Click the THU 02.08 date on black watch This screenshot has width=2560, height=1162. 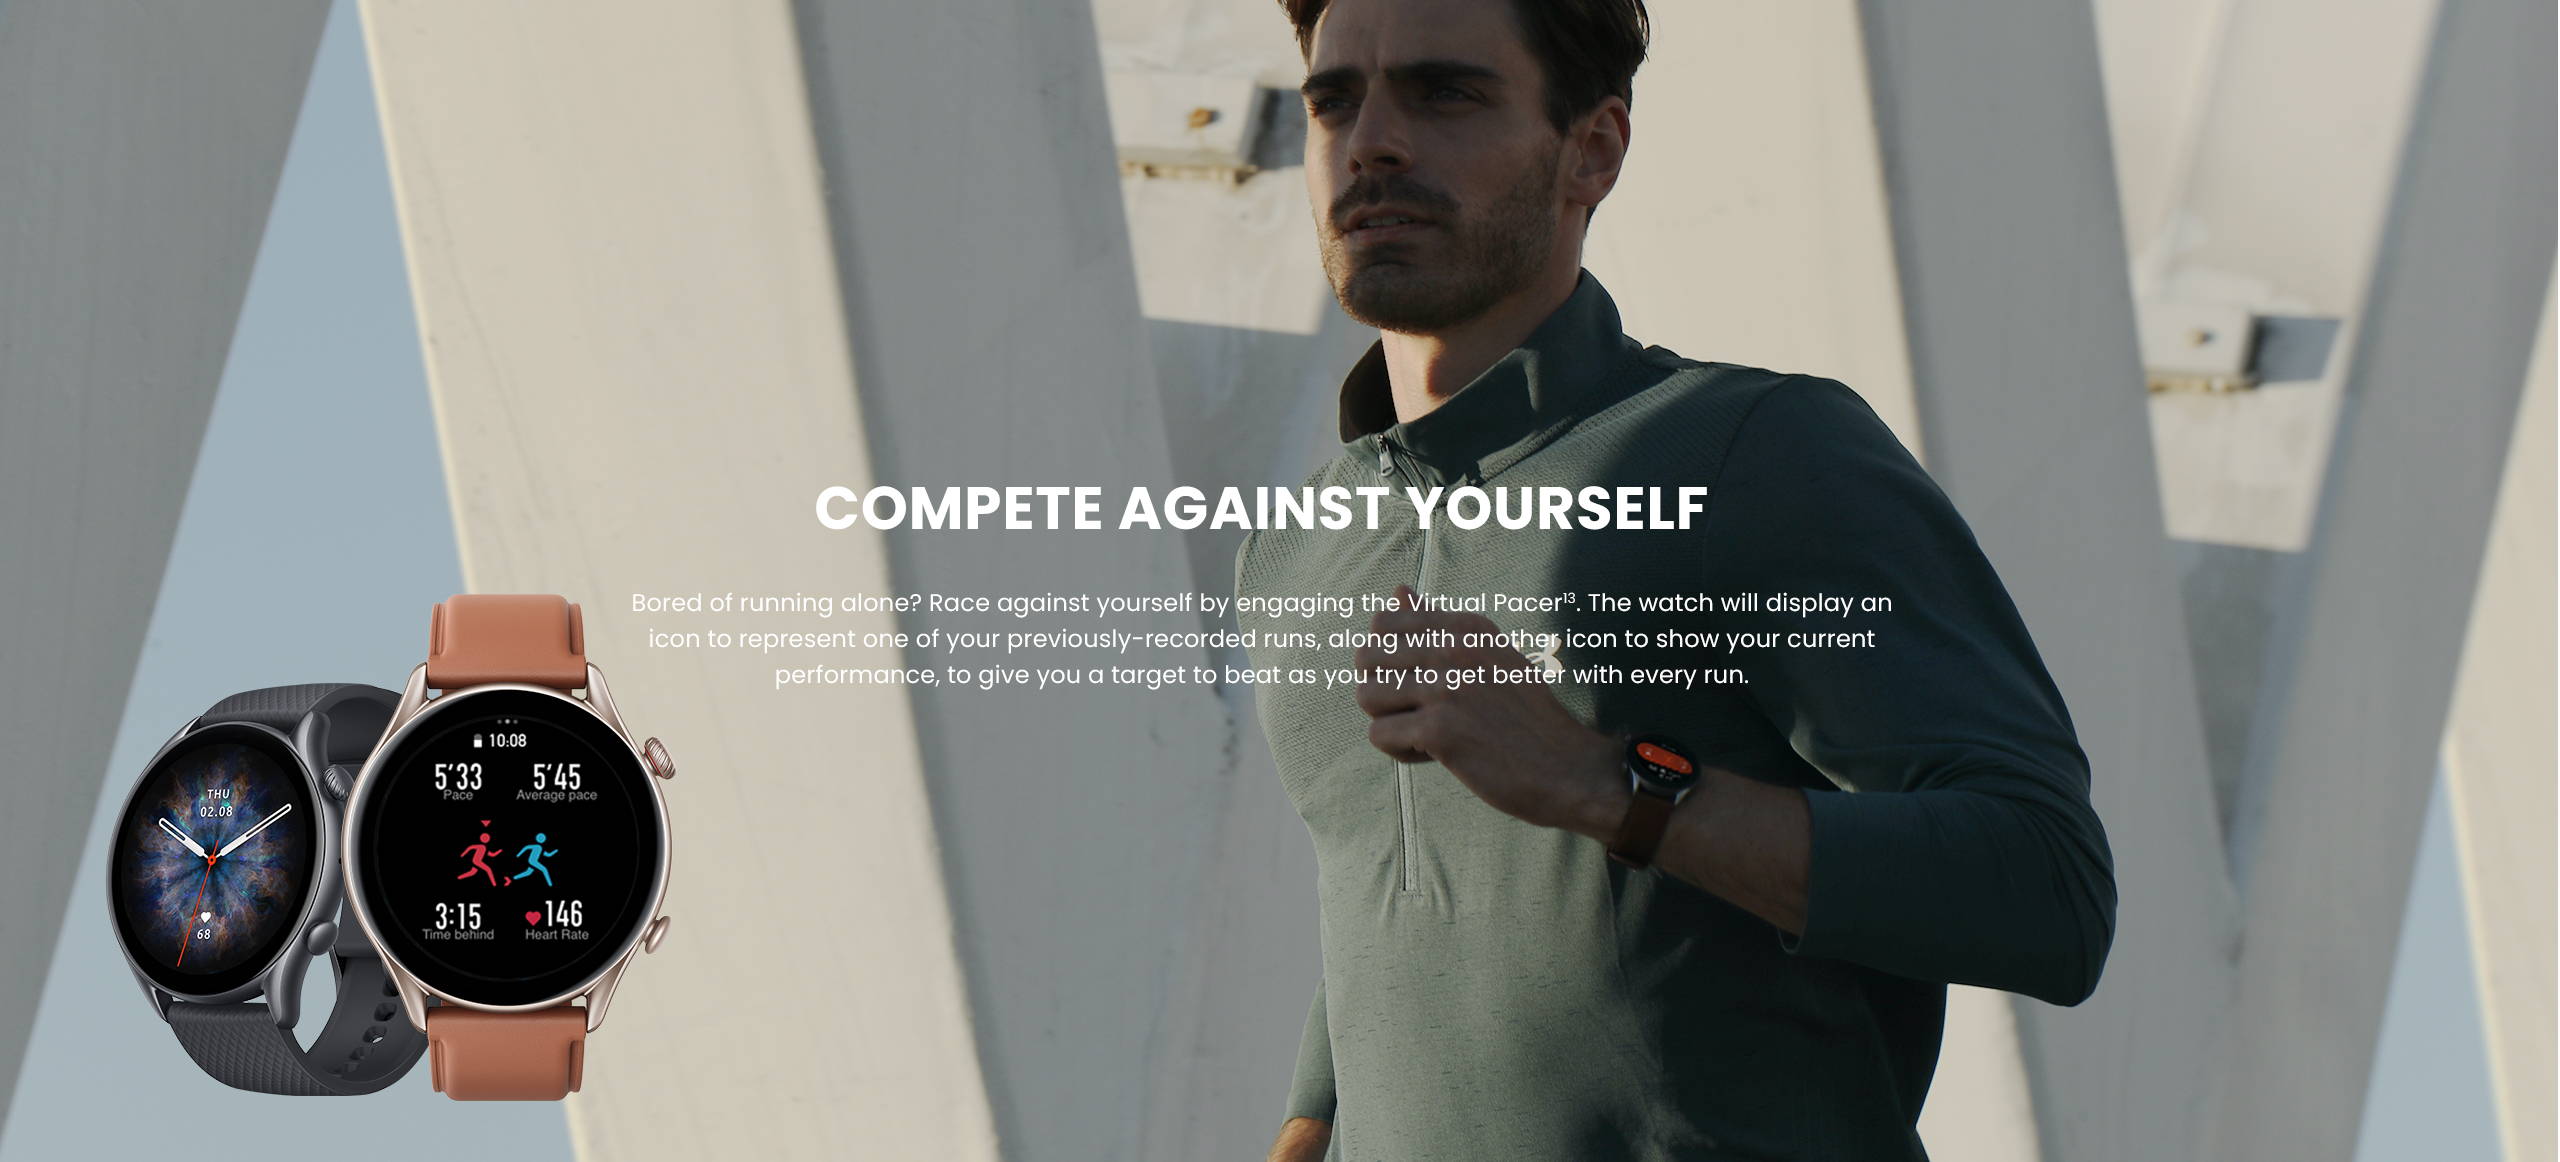pos(217,803)
